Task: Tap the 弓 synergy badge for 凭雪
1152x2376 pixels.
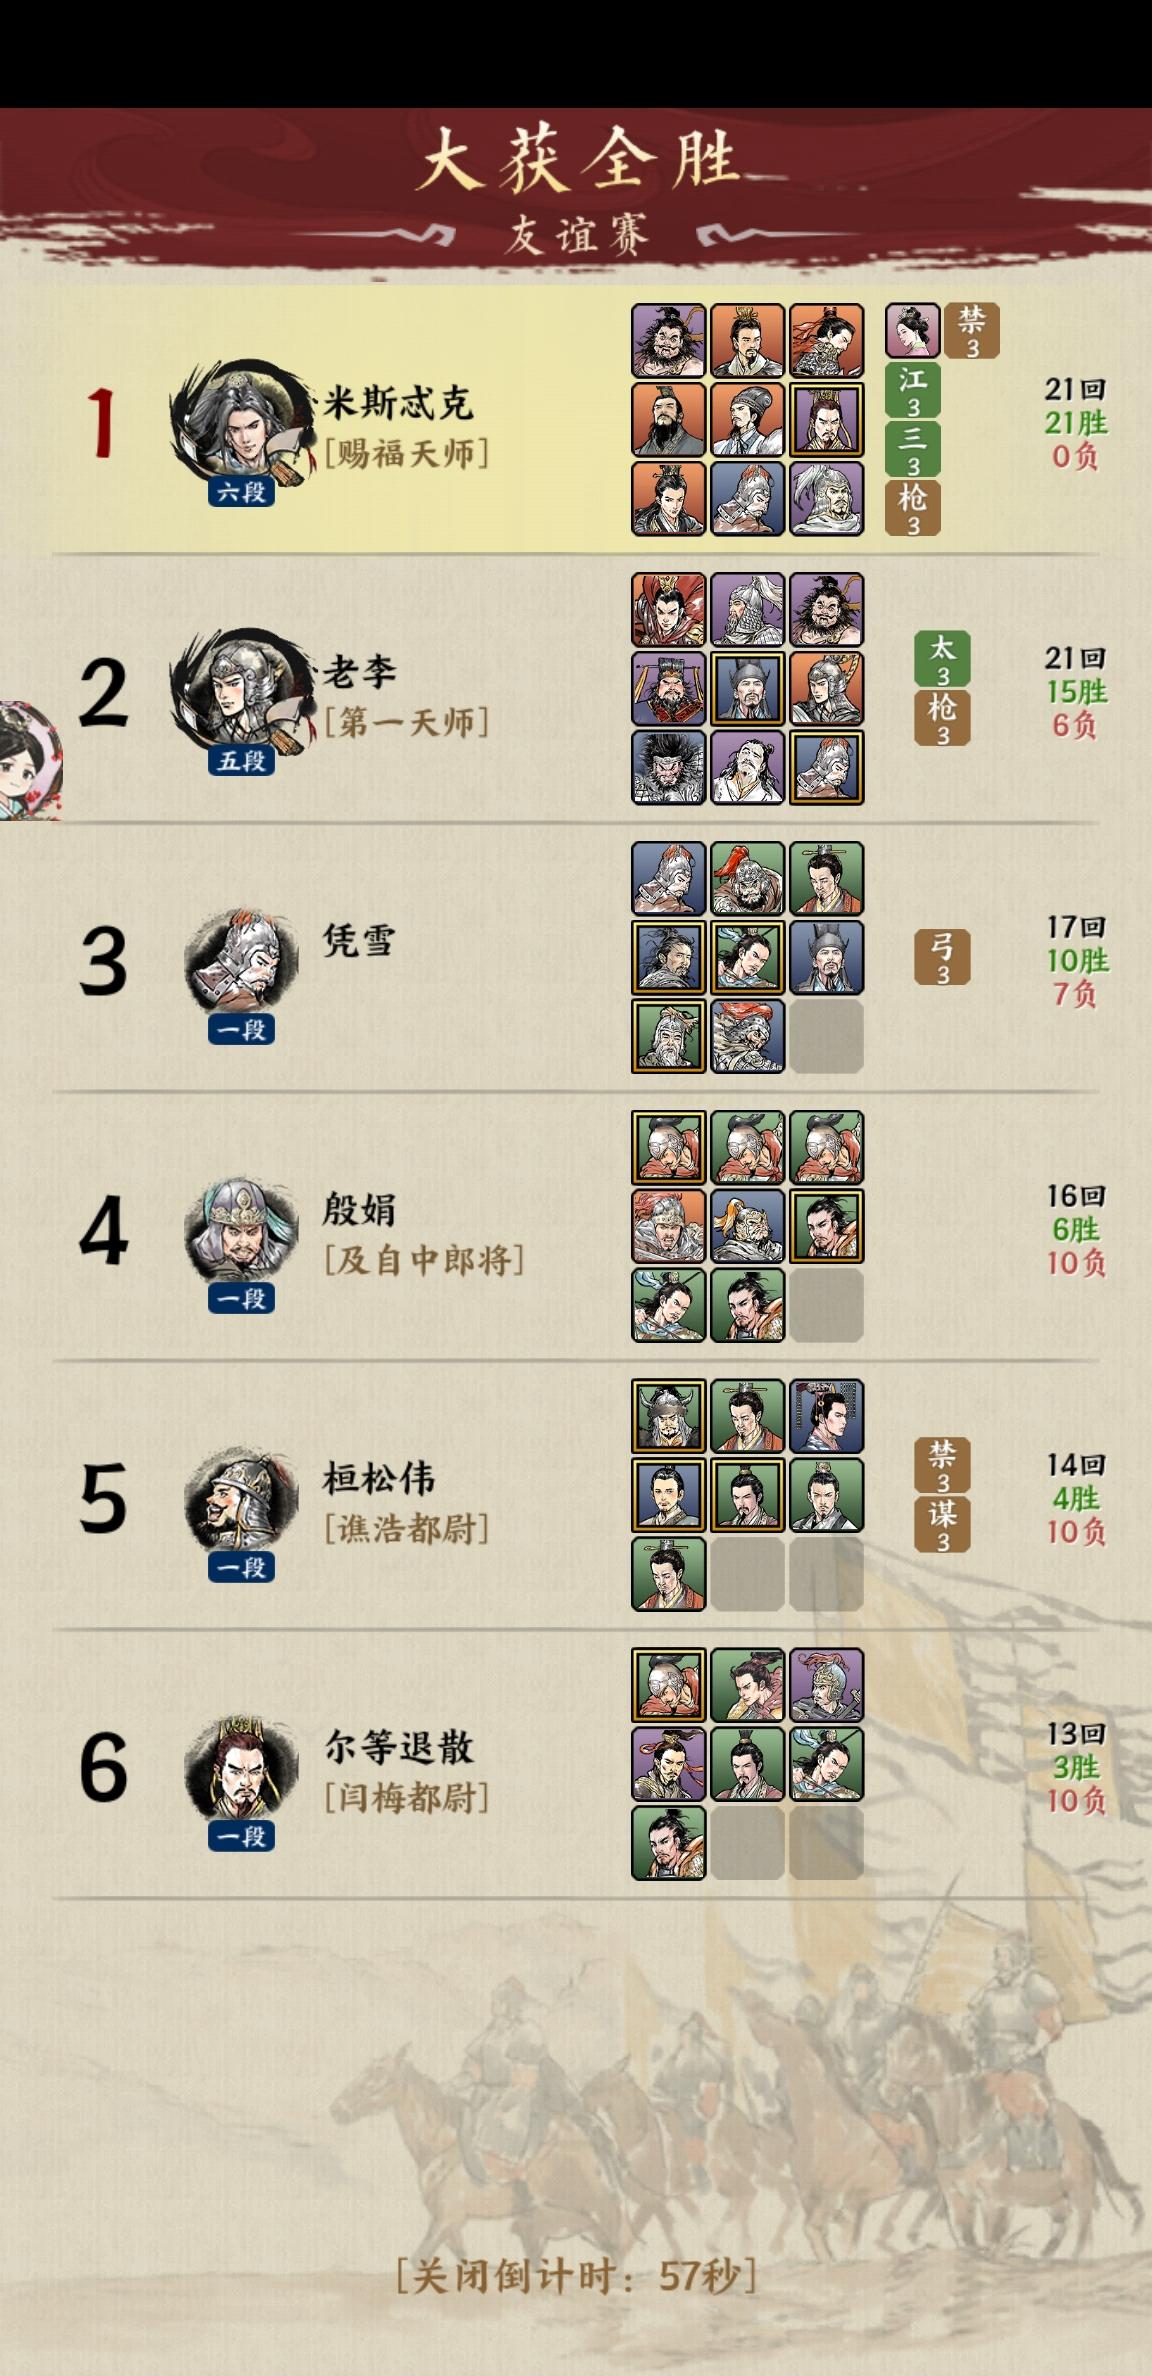Action: click(x=942, y=957)
